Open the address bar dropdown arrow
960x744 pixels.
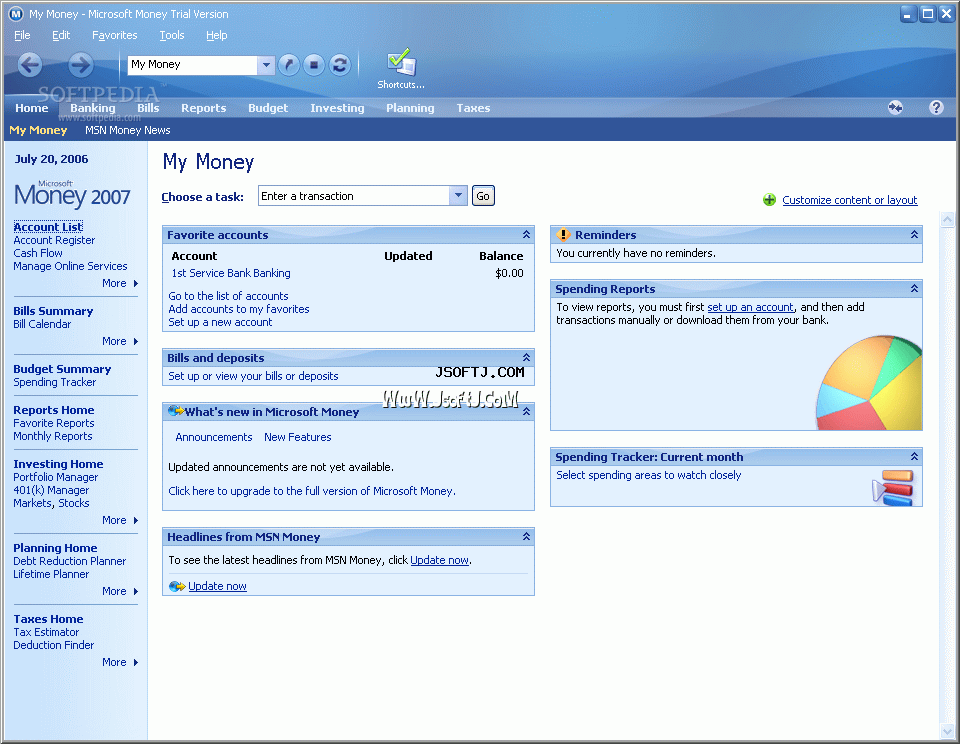click(x=266, y=65)
